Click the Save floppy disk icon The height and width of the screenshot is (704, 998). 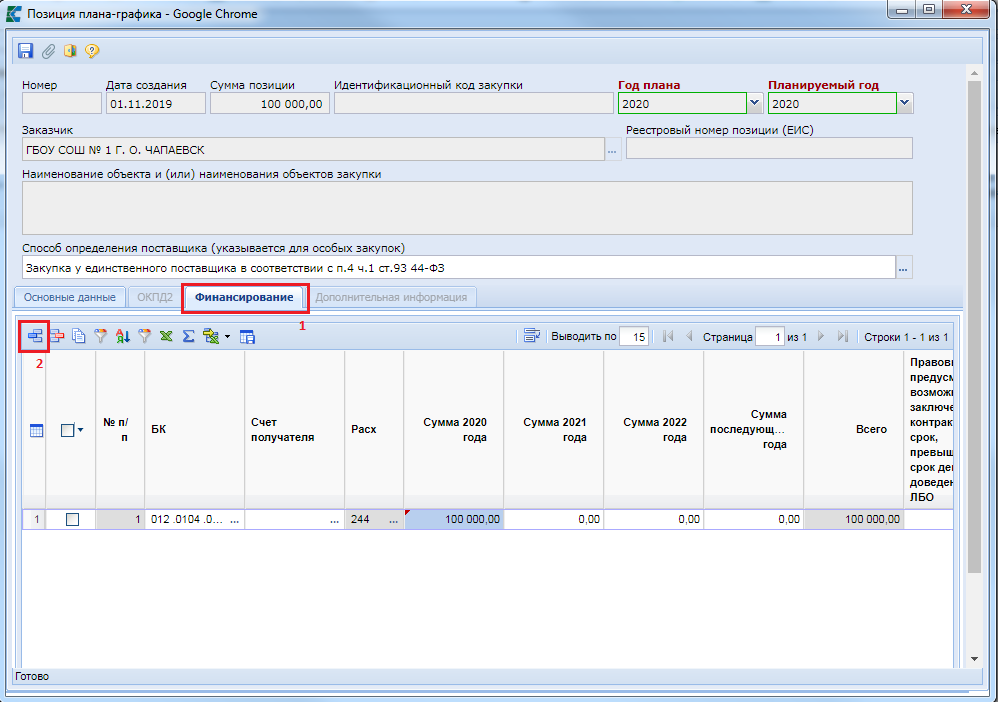coord(25,51)
